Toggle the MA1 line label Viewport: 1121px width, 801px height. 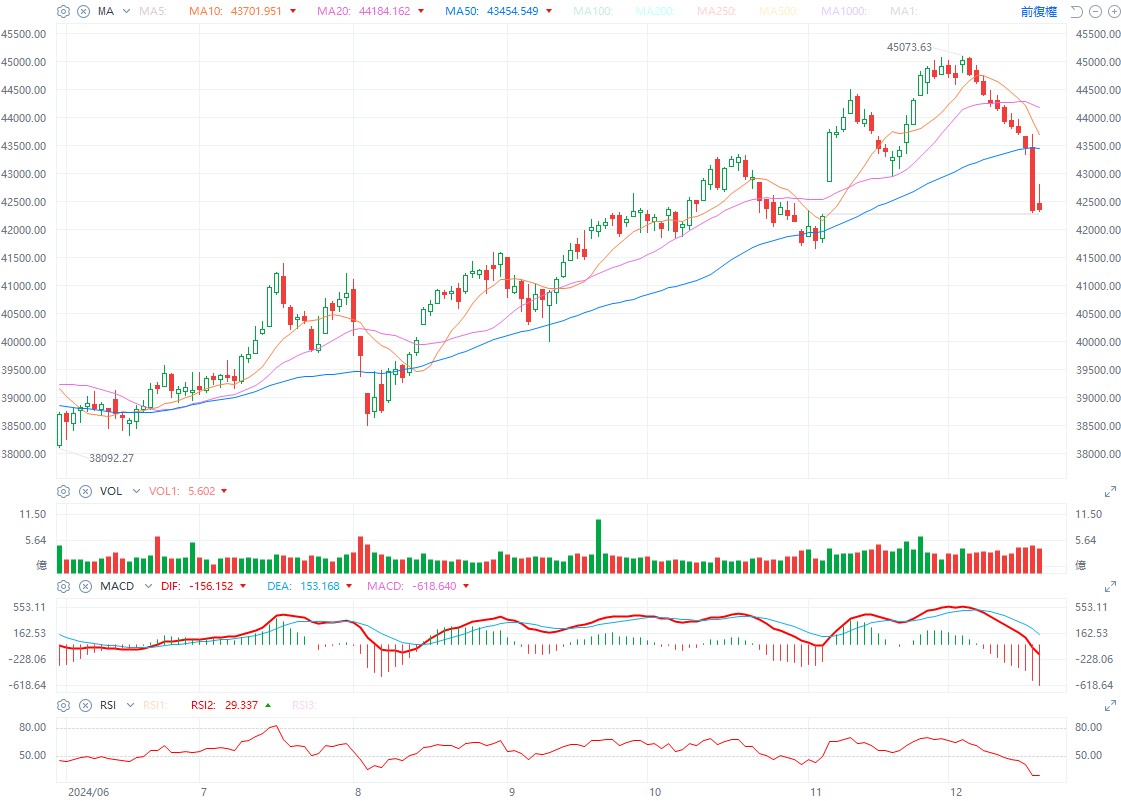[904, 11]
